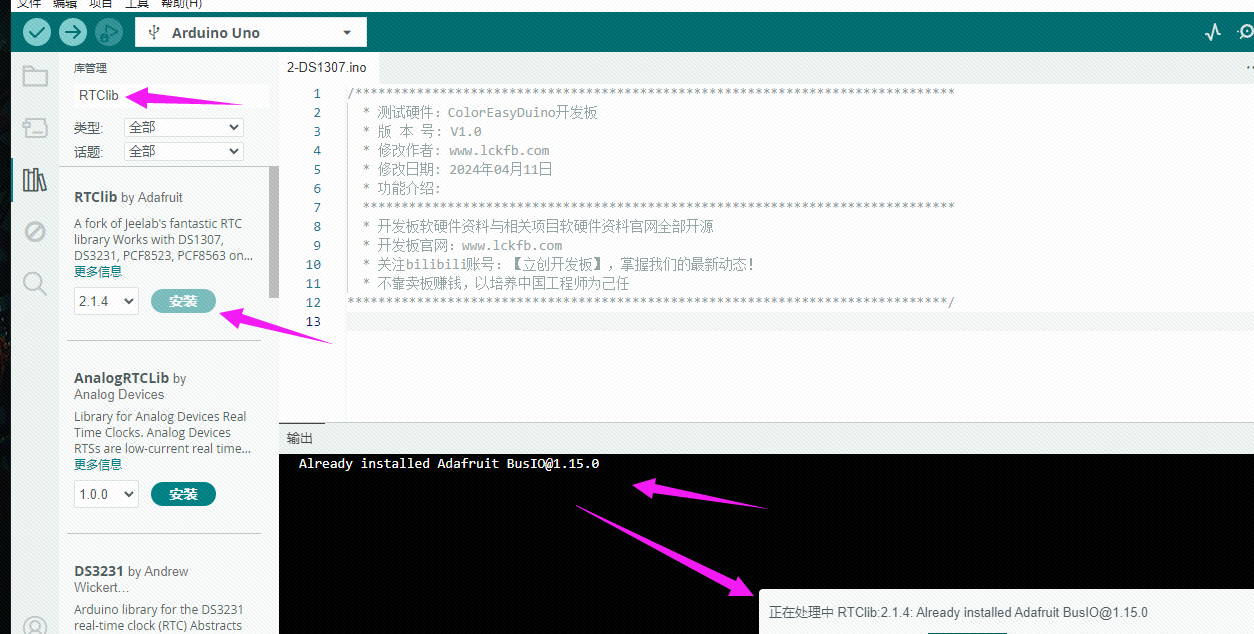Open the Serial Plotter icon

point(1213,32)
